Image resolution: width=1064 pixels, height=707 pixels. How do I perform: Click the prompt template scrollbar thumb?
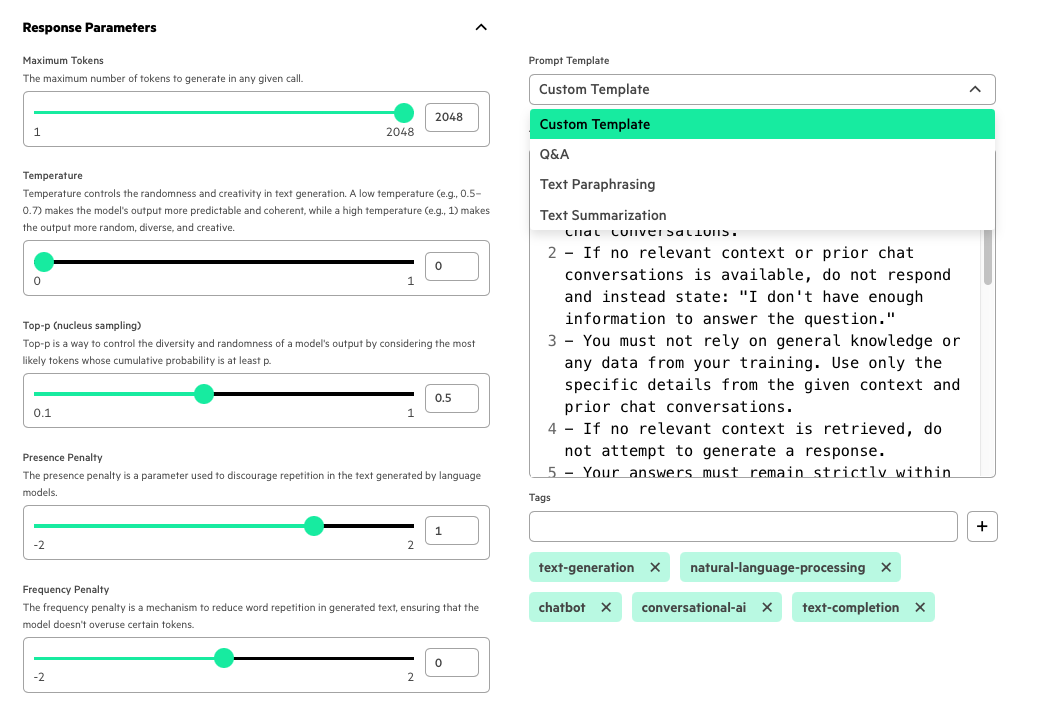click(987, 257)
